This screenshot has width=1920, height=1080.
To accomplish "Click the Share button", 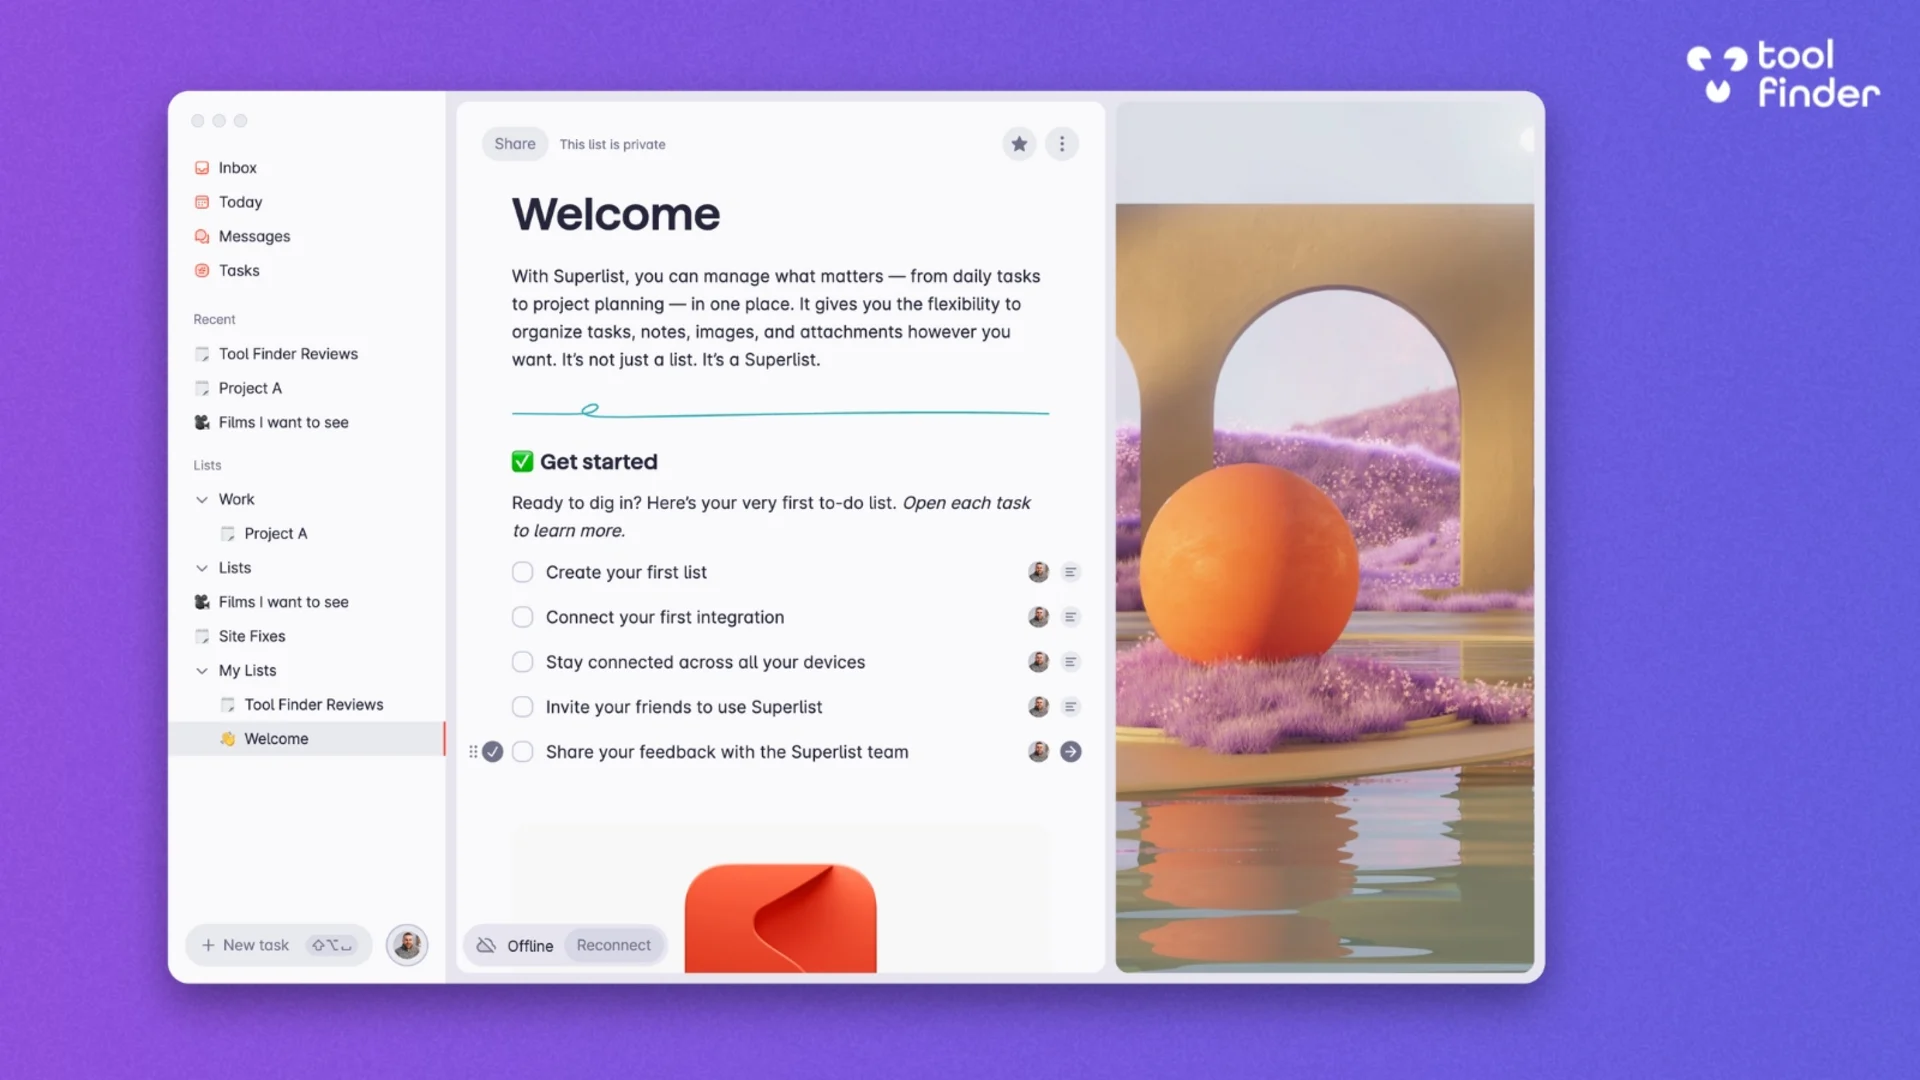I will coord(514,143).
